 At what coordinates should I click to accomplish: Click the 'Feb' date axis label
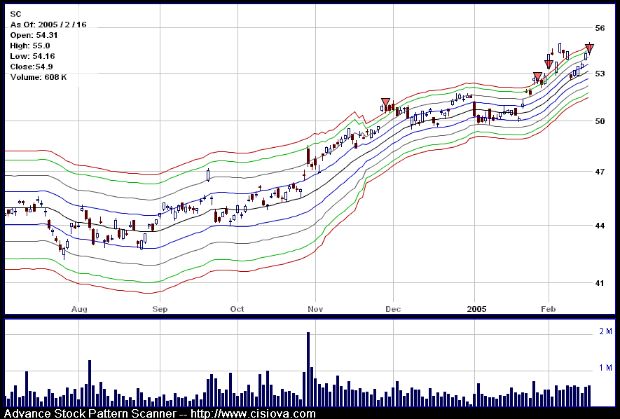point(548,309)
